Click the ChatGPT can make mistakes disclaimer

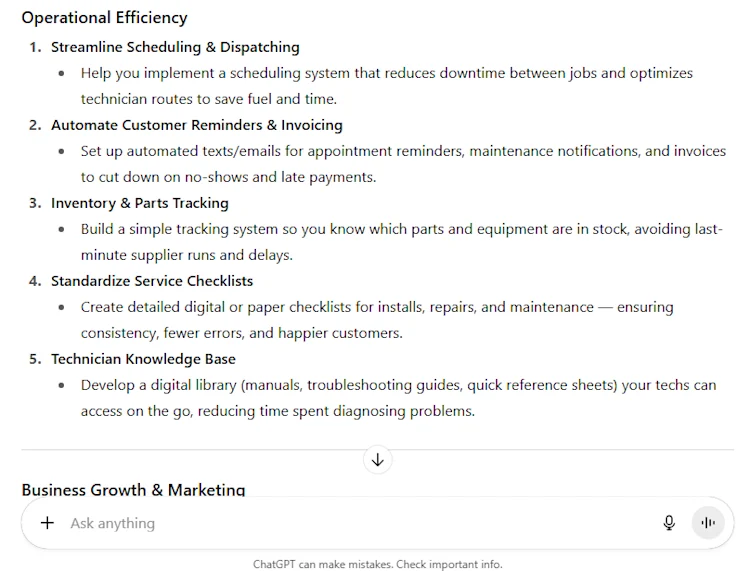pyautogui.click(x=377, y=564)
